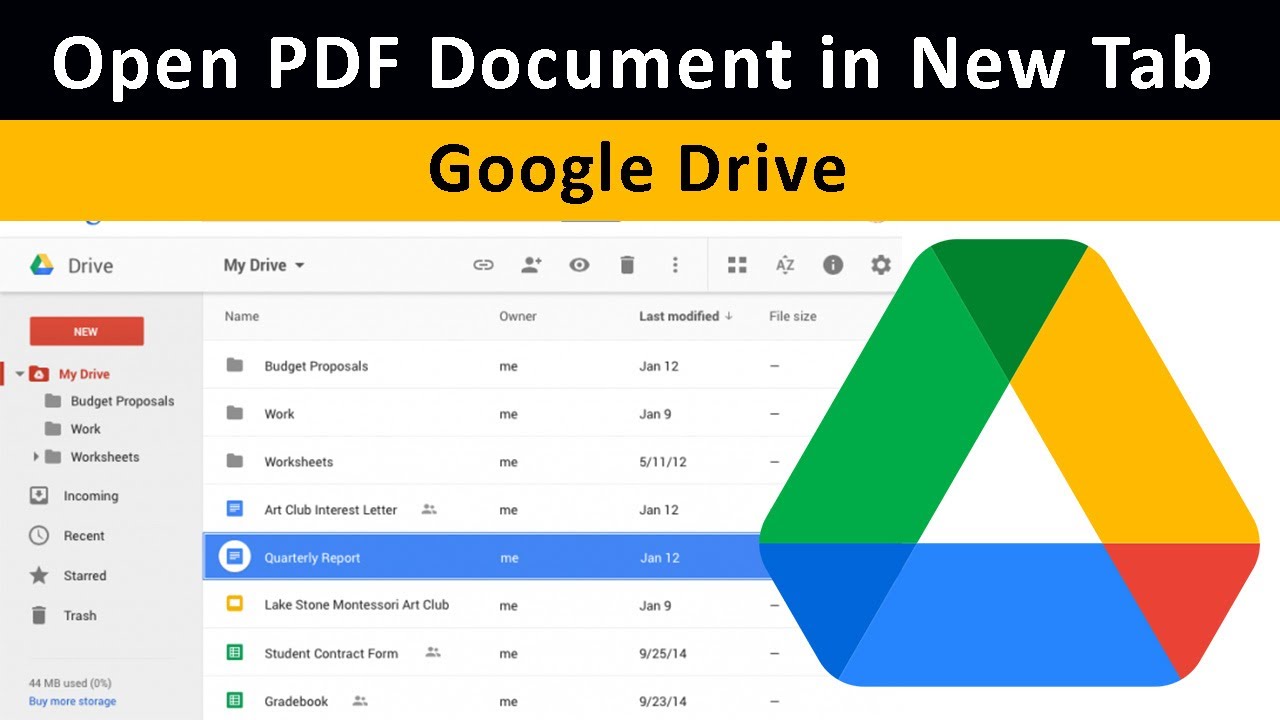1280x720 pixels.
Task: Open the View details info icon
Action: [833, 265]
